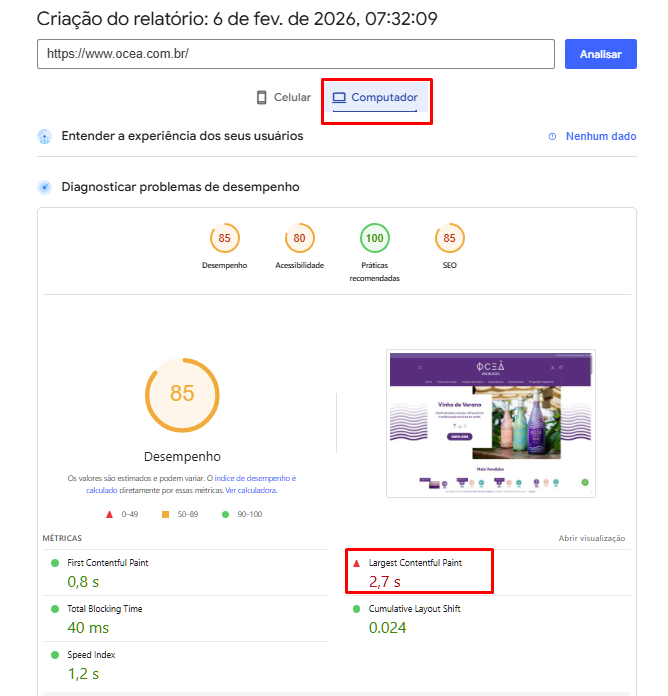This screenshot has width=668, height=696.
Task: Open the SEO score gauge
Action: pos(449,239)
